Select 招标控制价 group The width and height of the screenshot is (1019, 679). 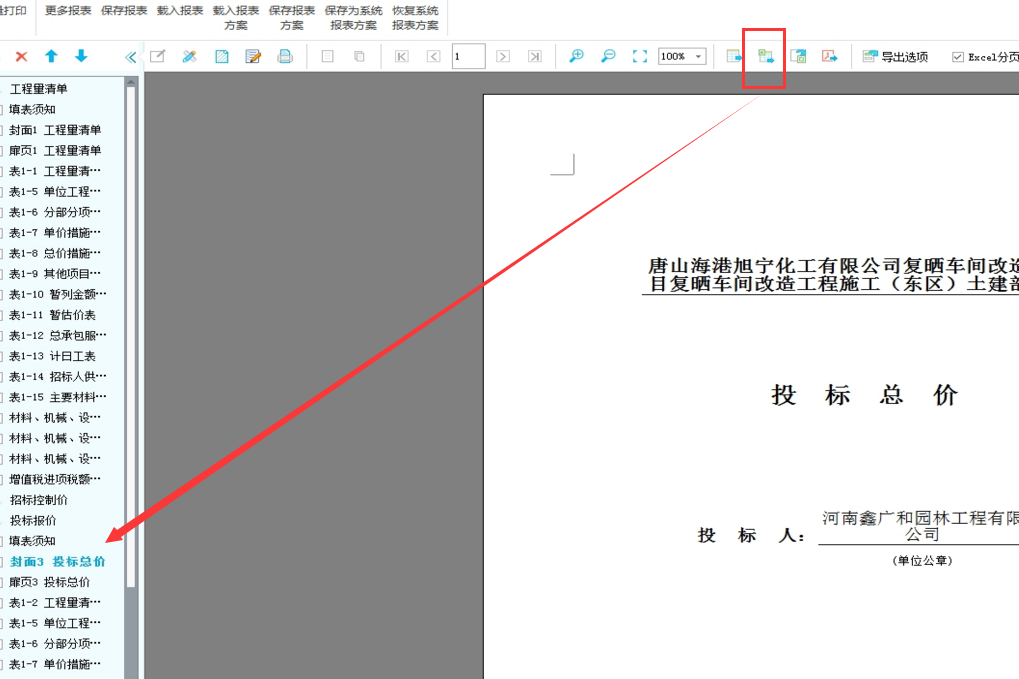[x=39, y=500]
